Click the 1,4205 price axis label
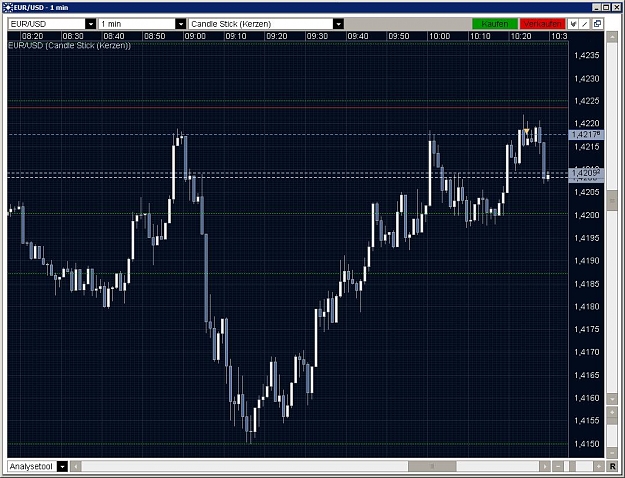625x478 pixels. (587, 192)
